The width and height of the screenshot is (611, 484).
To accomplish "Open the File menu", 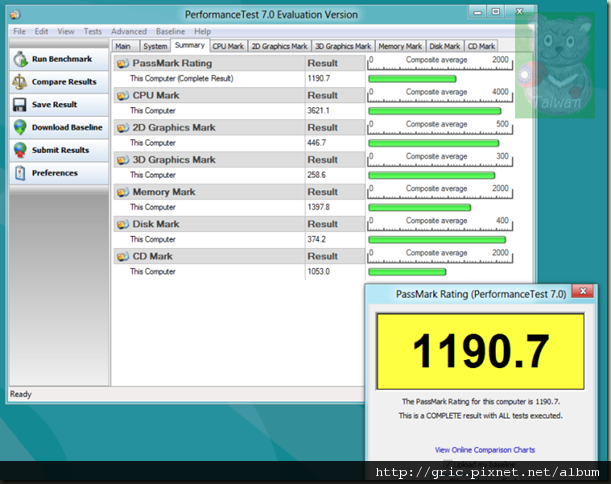I will coord(19,32).
